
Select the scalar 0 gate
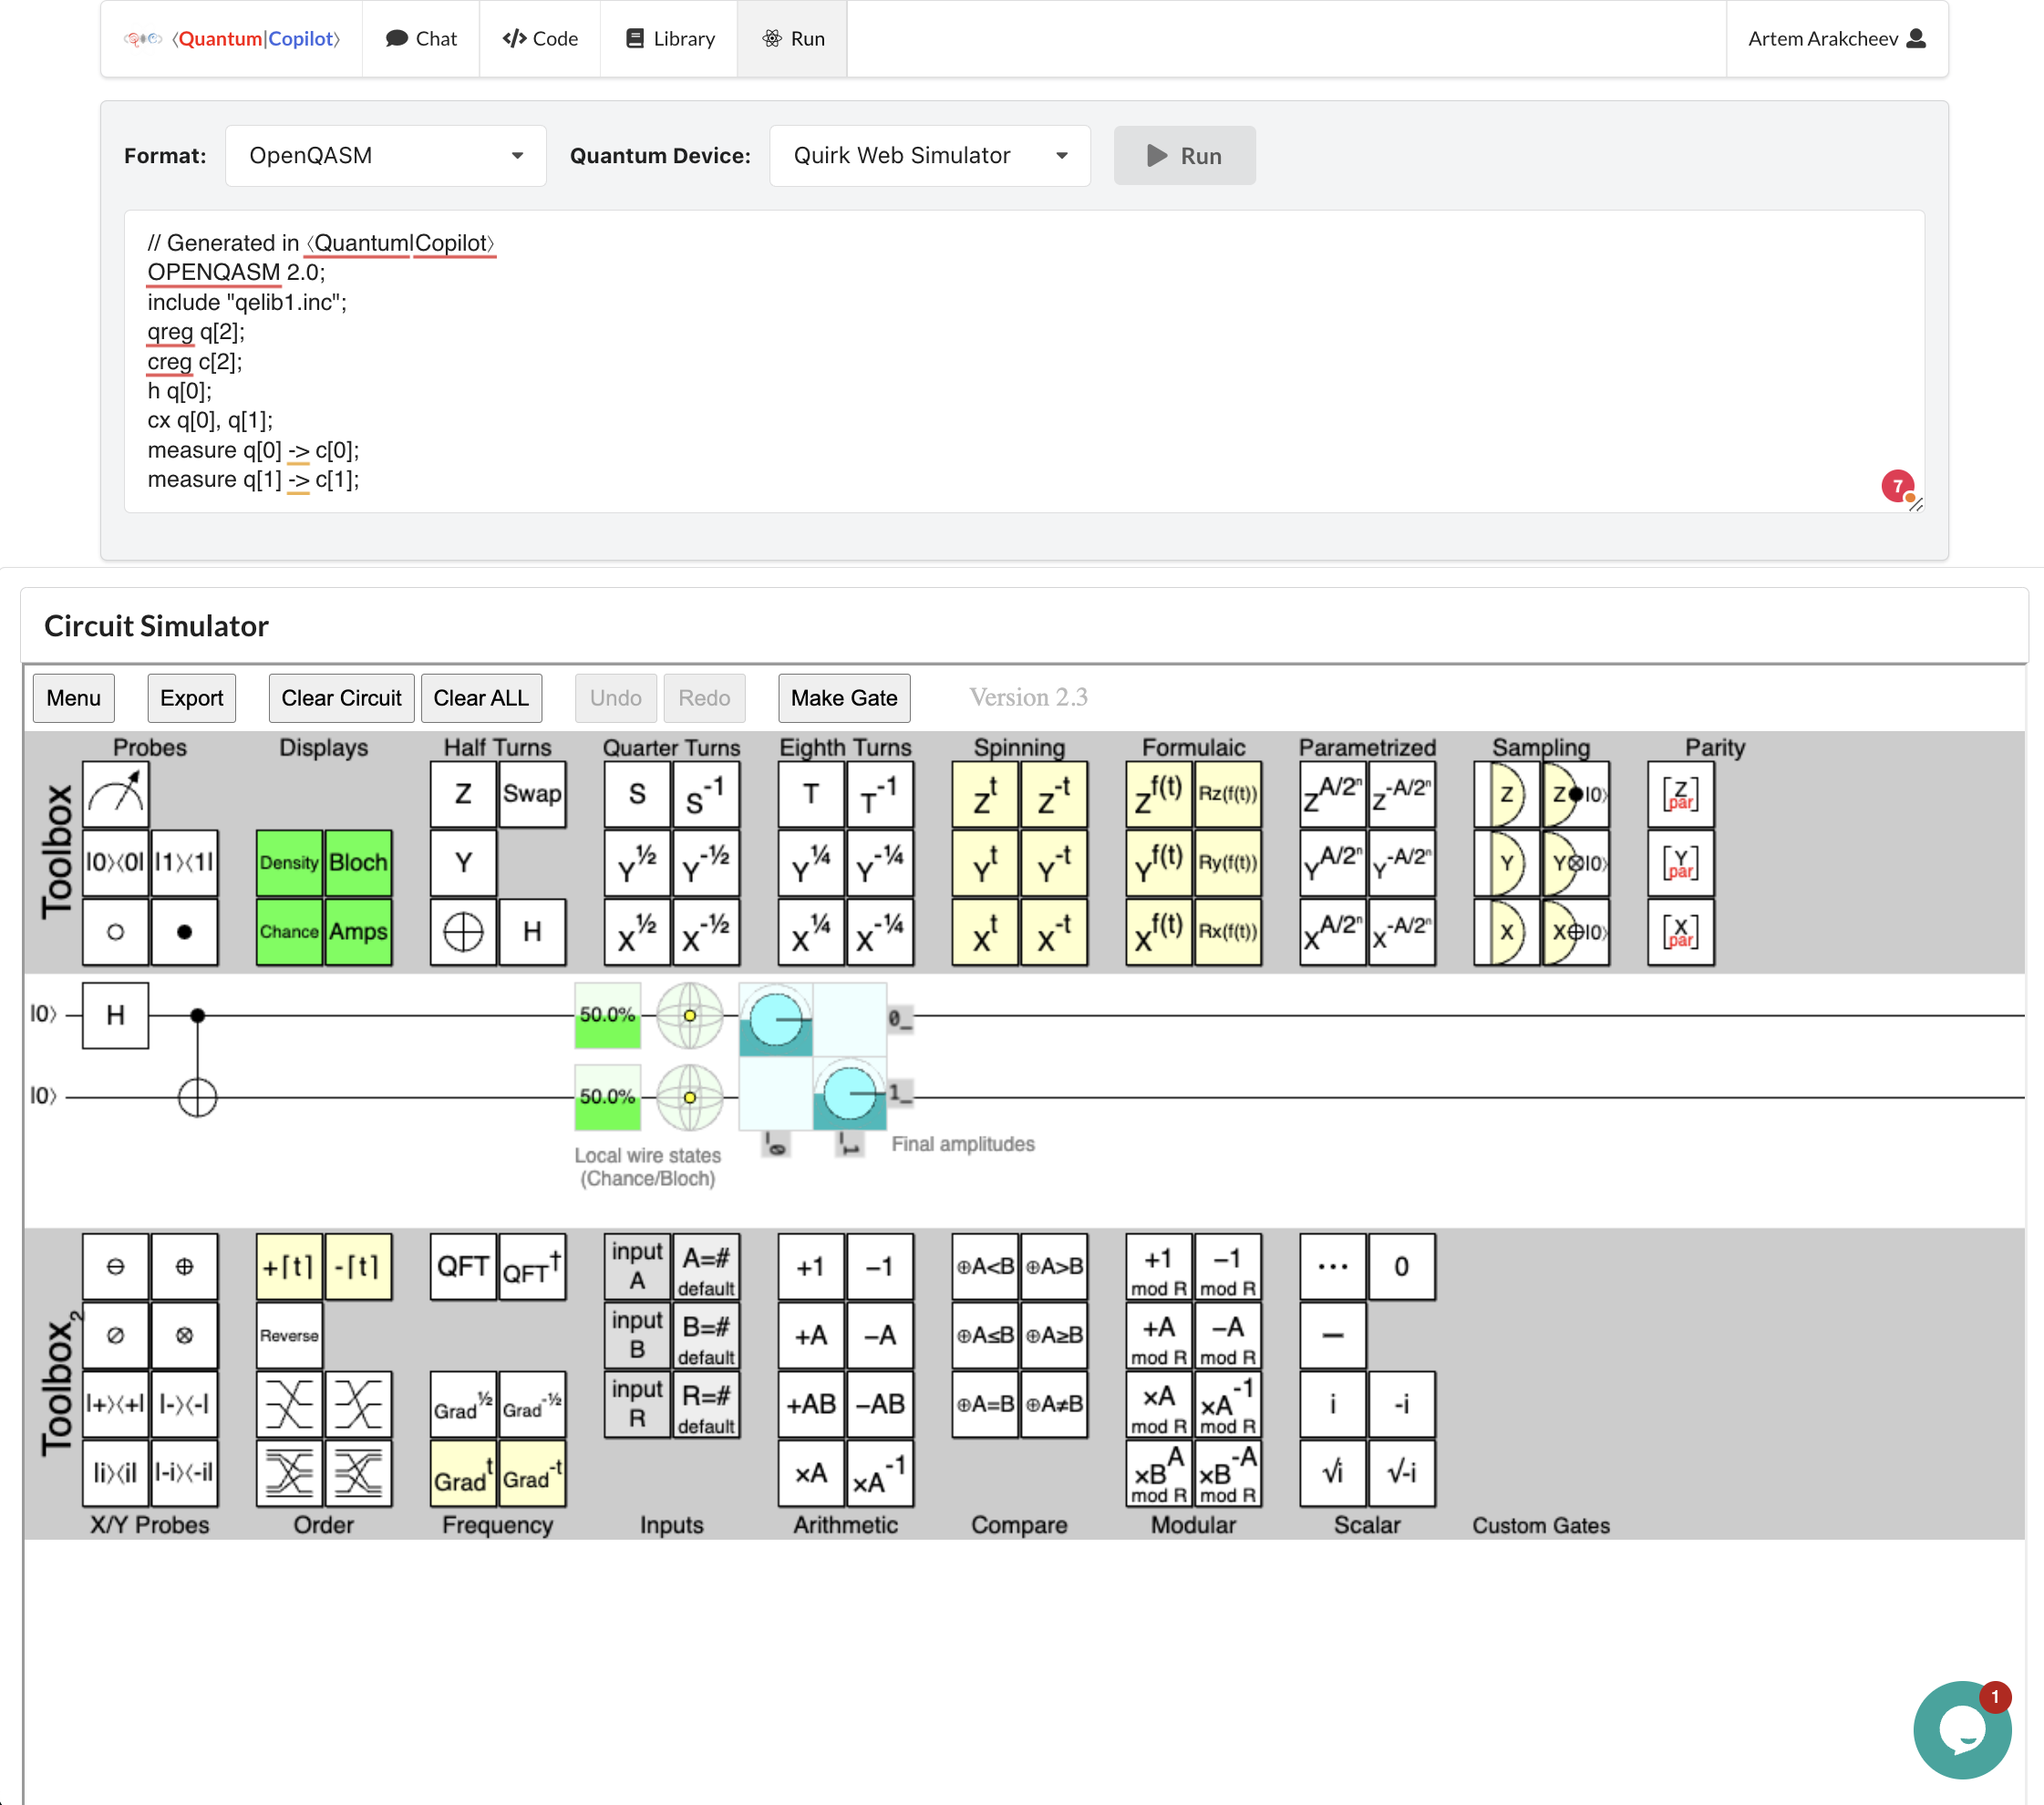tap(1402, 1267)
